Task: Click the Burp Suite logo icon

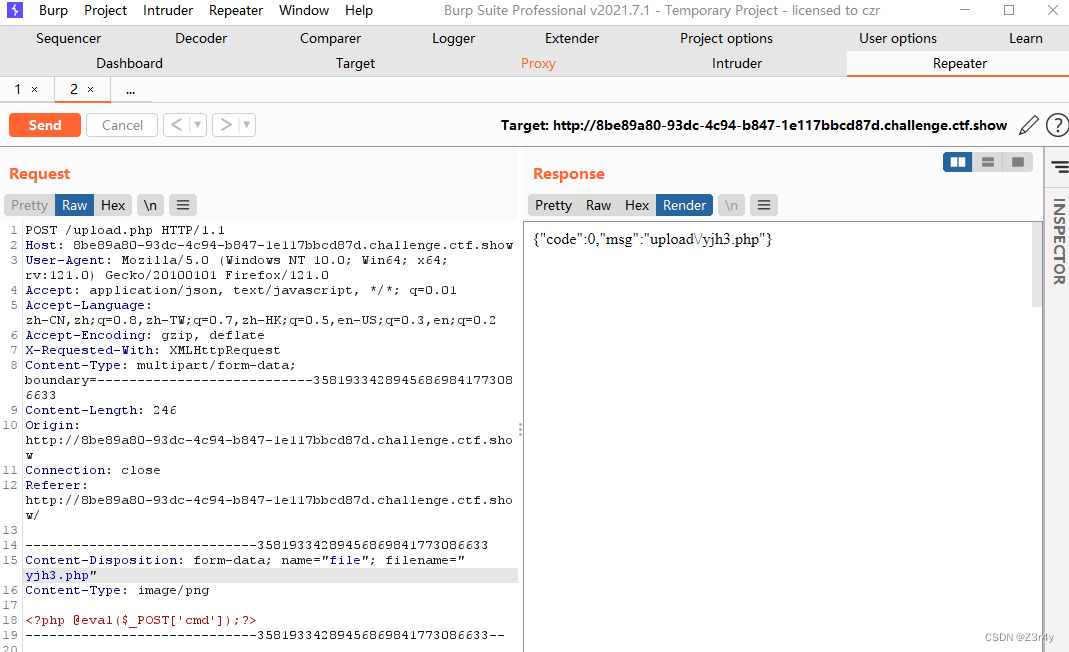Action: point(14,10)
